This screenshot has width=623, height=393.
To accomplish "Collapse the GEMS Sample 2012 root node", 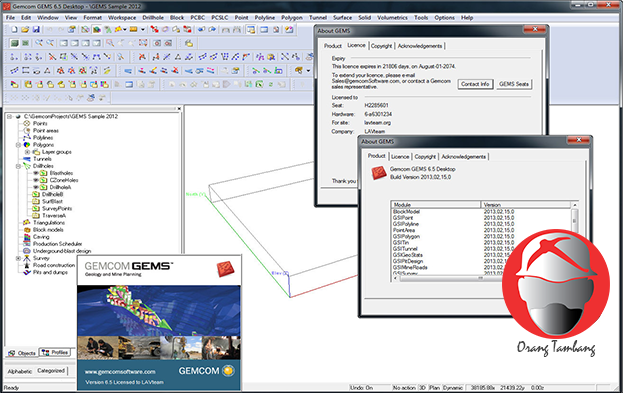I will pos(9,116).
